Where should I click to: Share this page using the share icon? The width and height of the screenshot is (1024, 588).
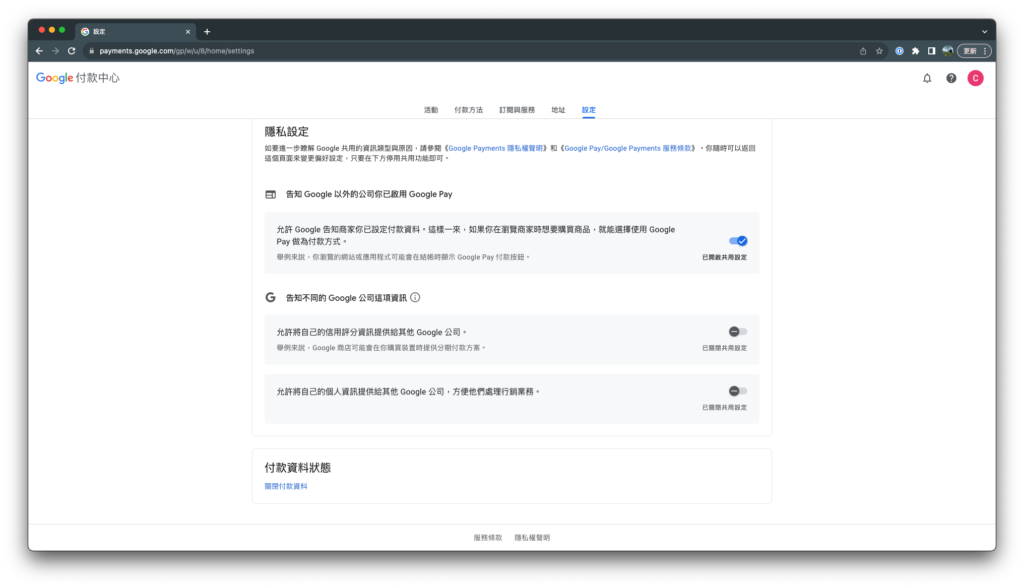click(863, 51)
